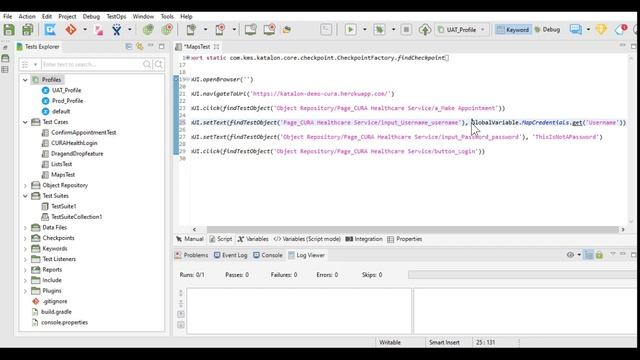Open the Console tab
Image resolution: width=640 pixels, height=360 pixels.
pyautogui.click(x=268, y=255)
